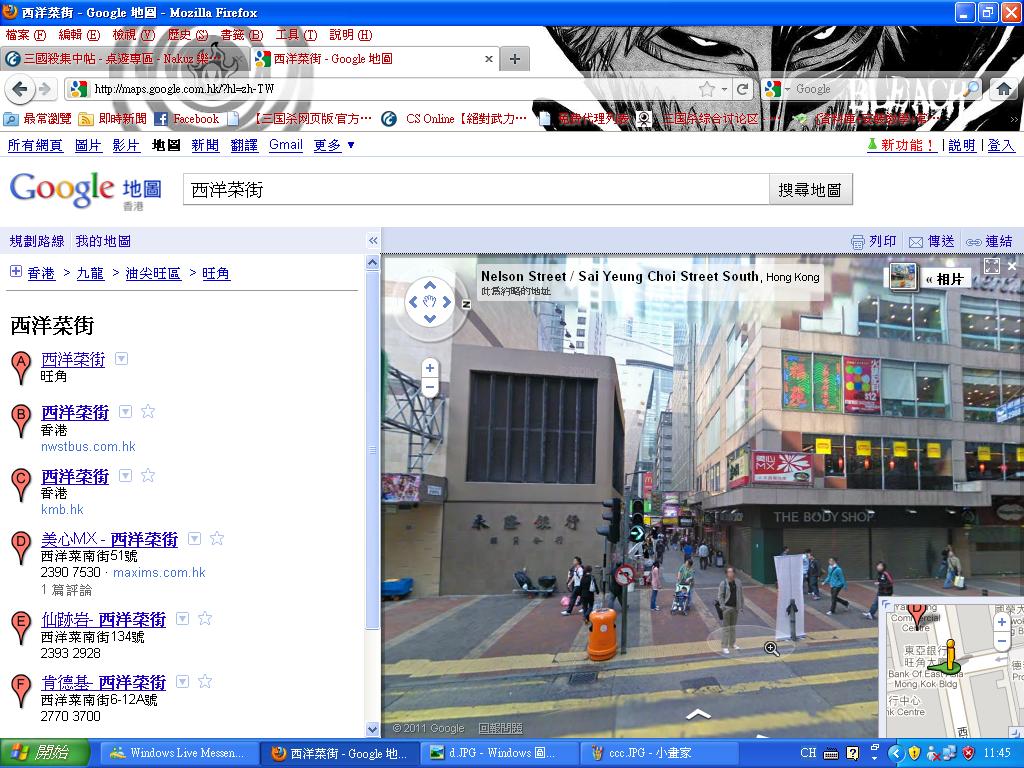Star the 肯德基 西洋菜街 result
The height and width of the screenshot is (768, 1024).
[204, 682]
